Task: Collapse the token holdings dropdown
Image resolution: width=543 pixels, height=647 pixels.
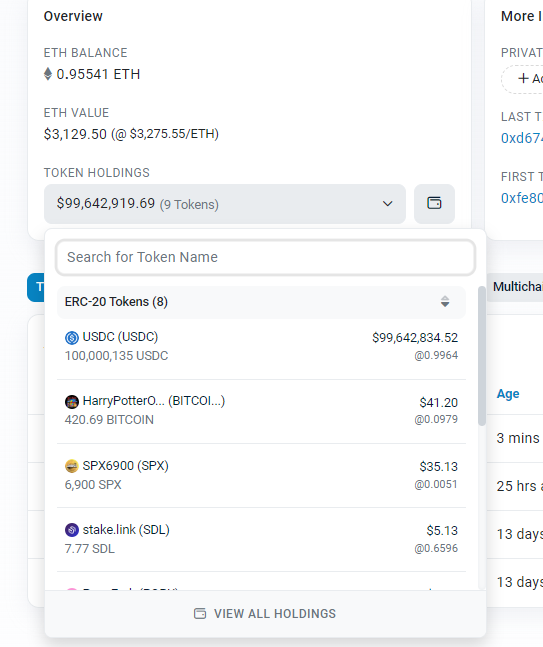Action: tap(225, 204)
